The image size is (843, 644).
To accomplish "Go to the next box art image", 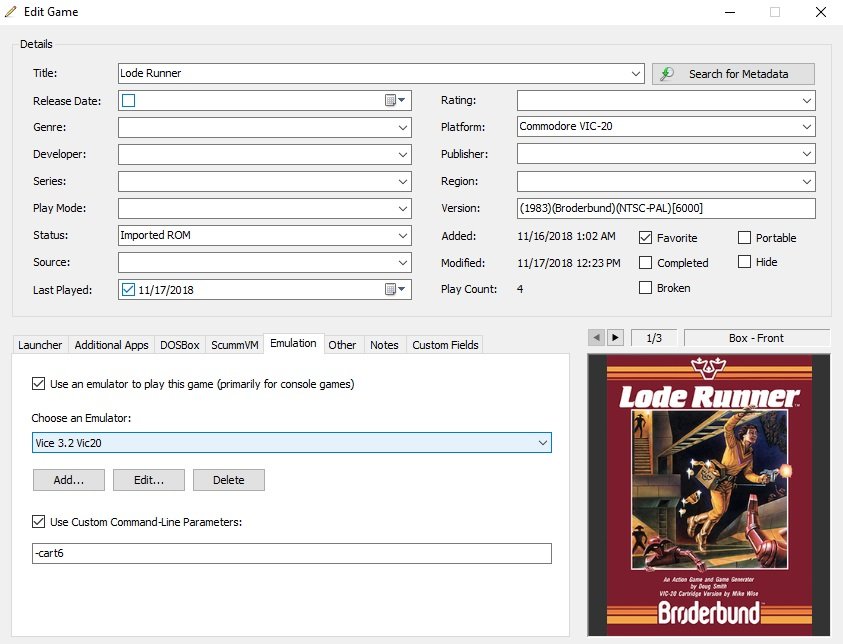I will [x=615, y=338].
